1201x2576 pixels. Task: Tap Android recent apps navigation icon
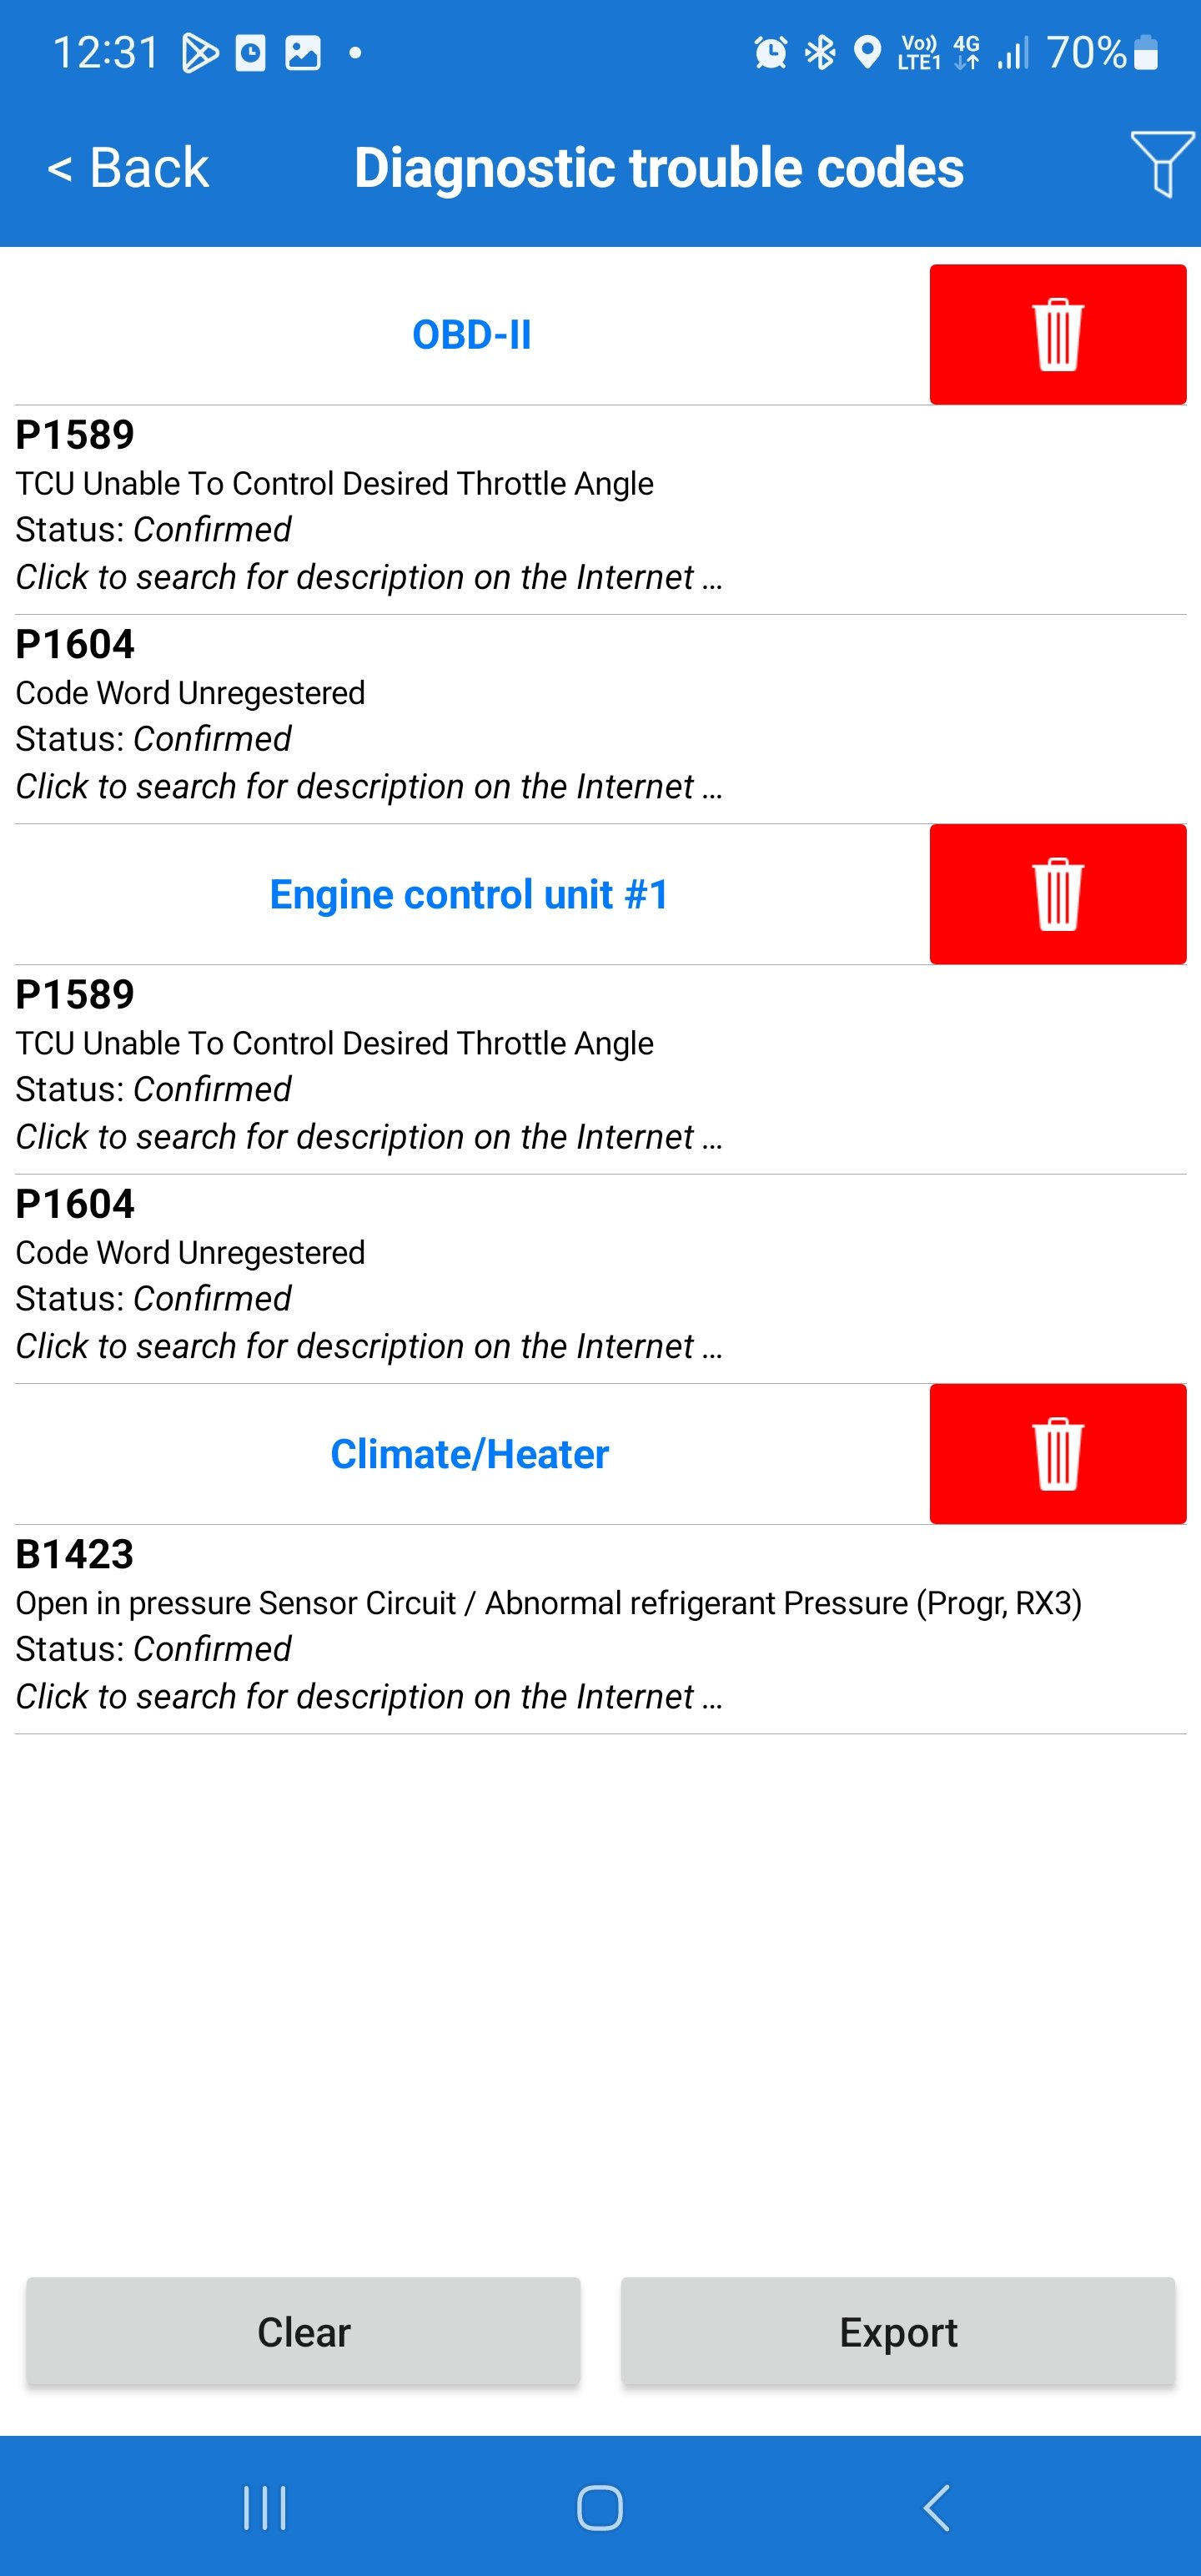265,2508
